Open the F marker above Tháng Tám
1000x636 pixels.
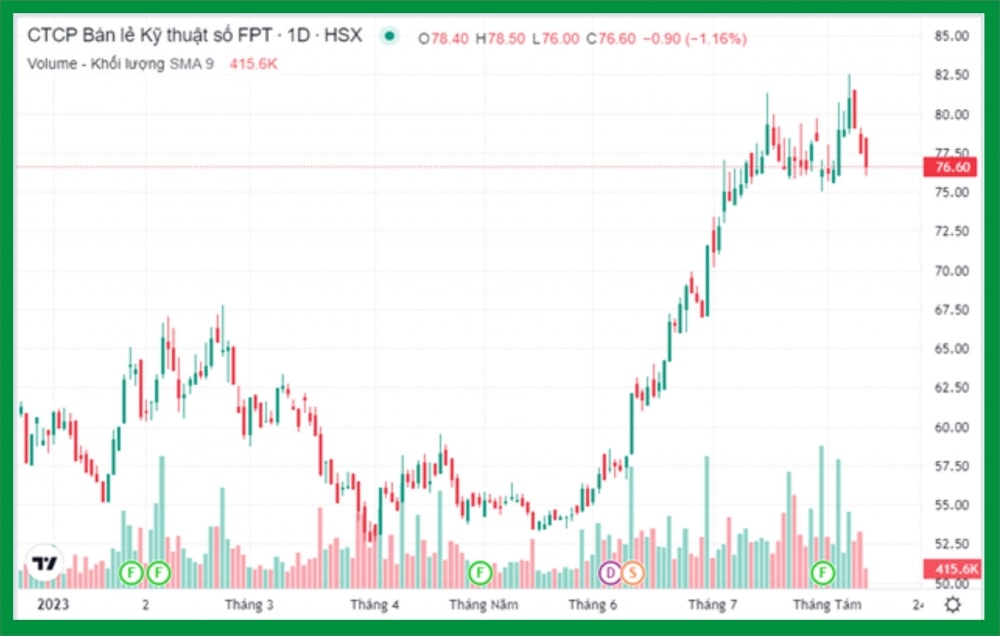click(823, 572)
